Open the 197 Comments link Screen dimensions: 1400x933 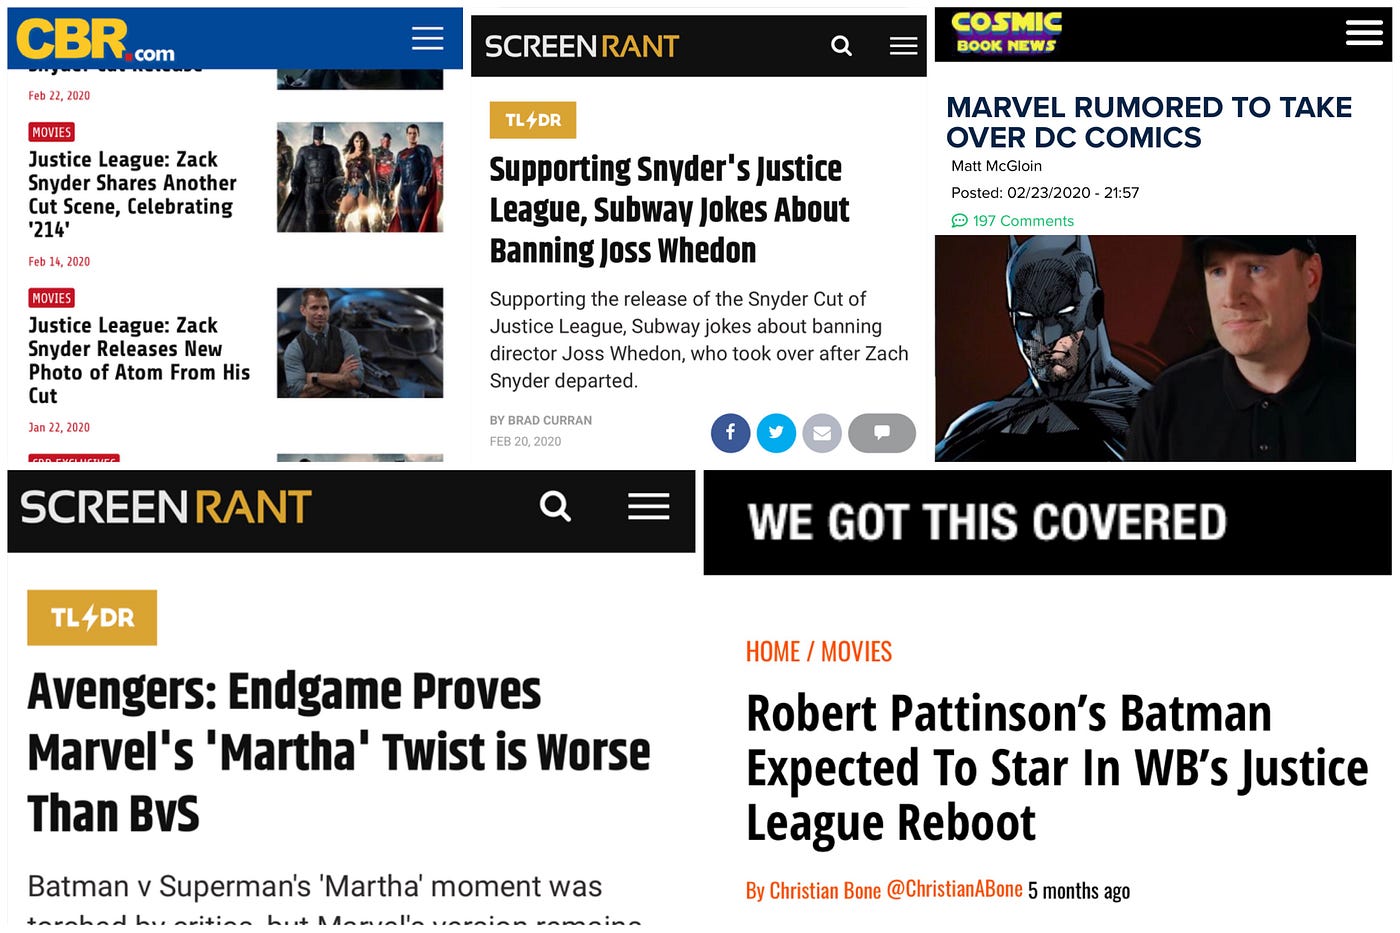click(1012, 221)
